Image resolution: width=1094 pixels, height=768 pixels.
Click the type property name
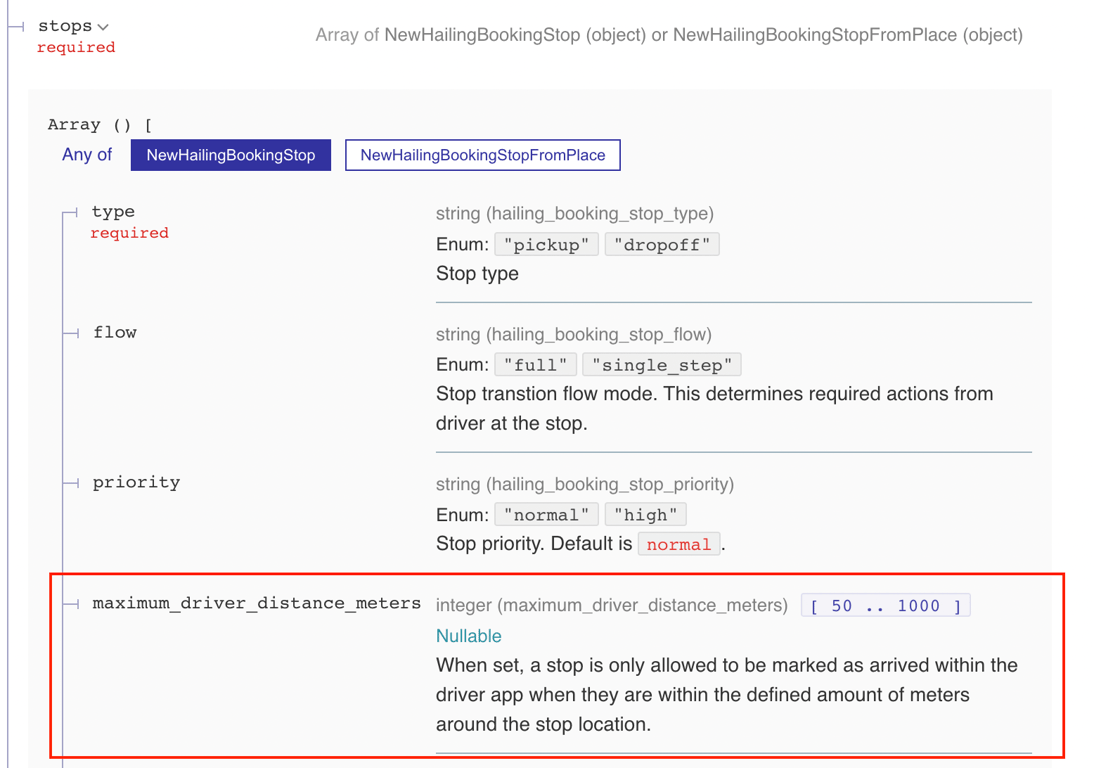point(113,211)
